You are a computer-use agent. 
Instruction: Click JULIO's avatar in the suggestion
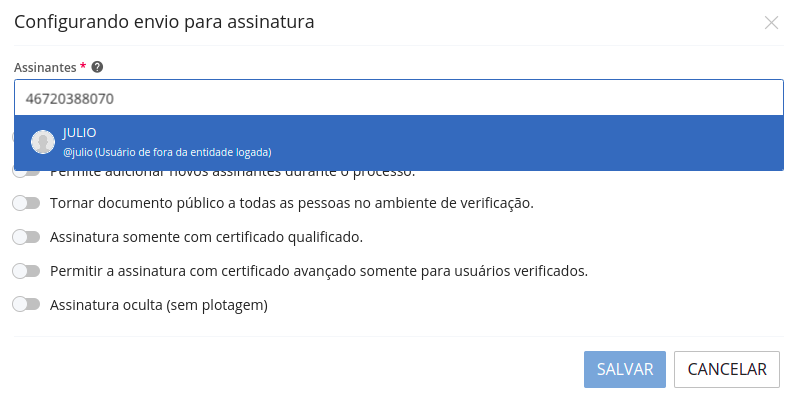point(43,142)
